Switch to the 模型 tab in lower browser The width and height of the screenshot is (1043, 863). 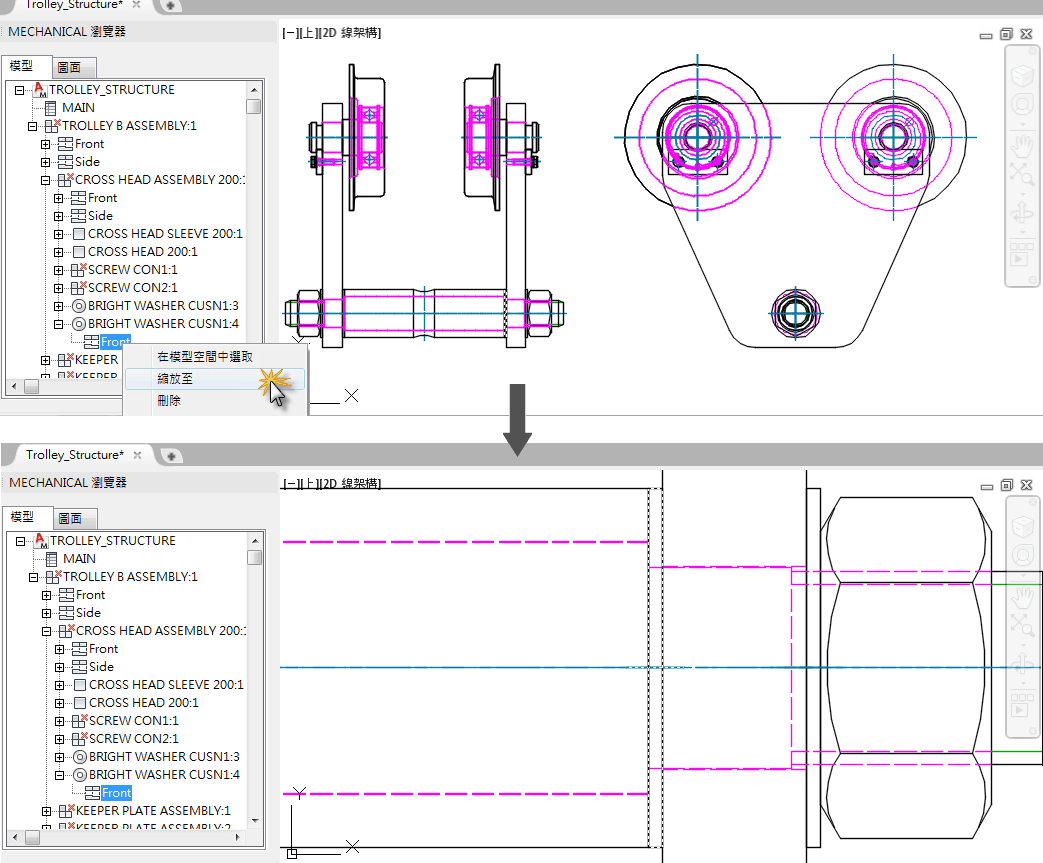point(23,517)
